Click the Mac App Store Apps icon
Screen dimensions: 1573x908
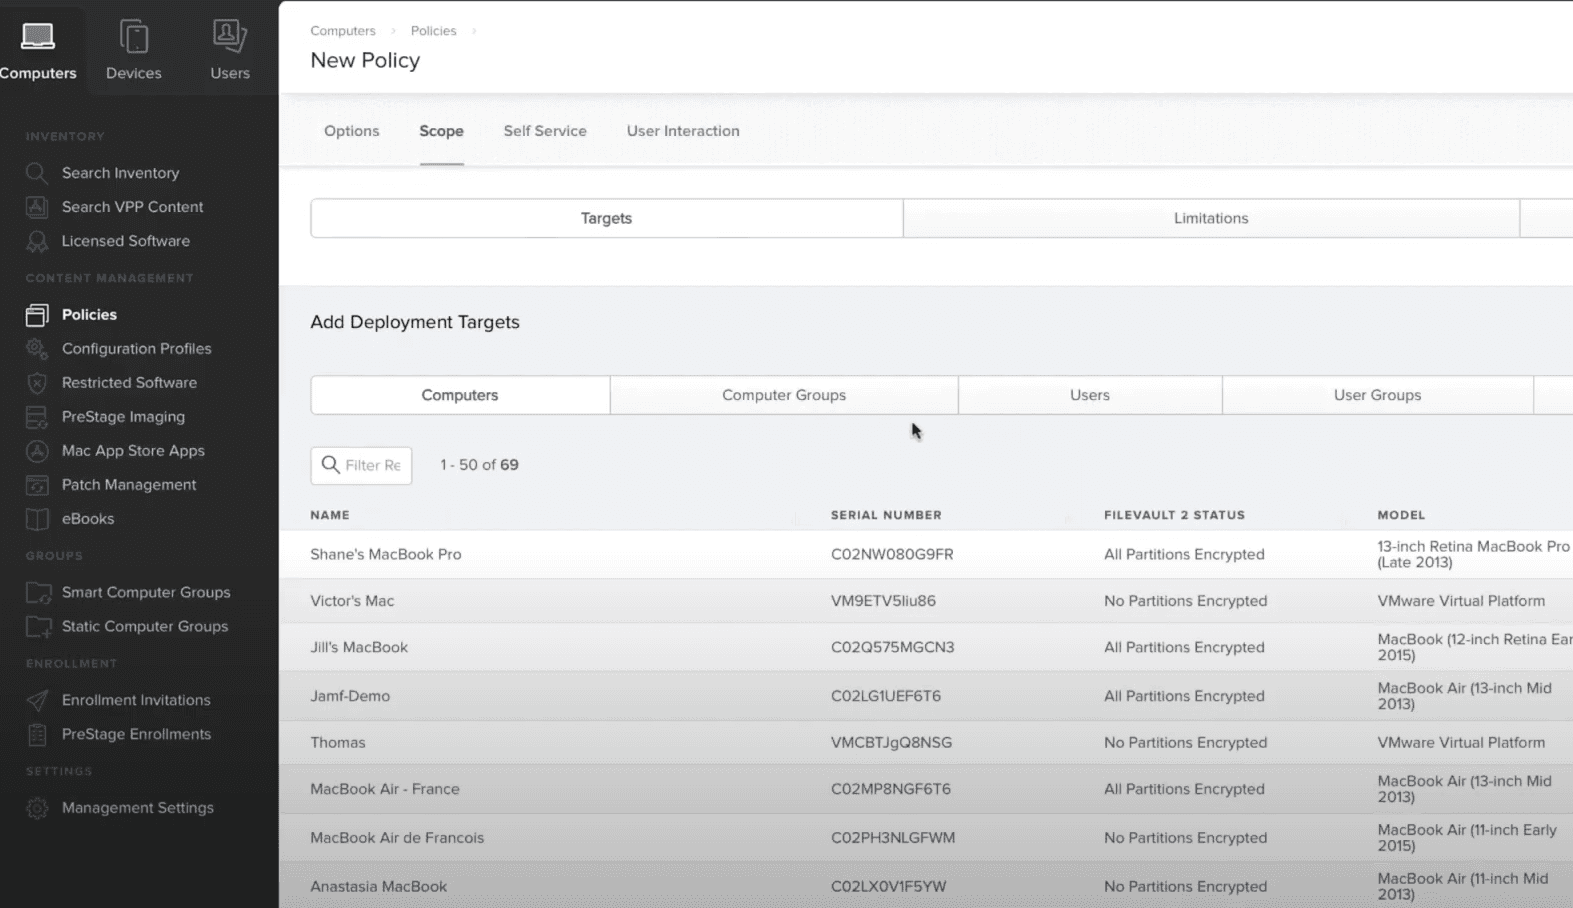click(37, 451)
